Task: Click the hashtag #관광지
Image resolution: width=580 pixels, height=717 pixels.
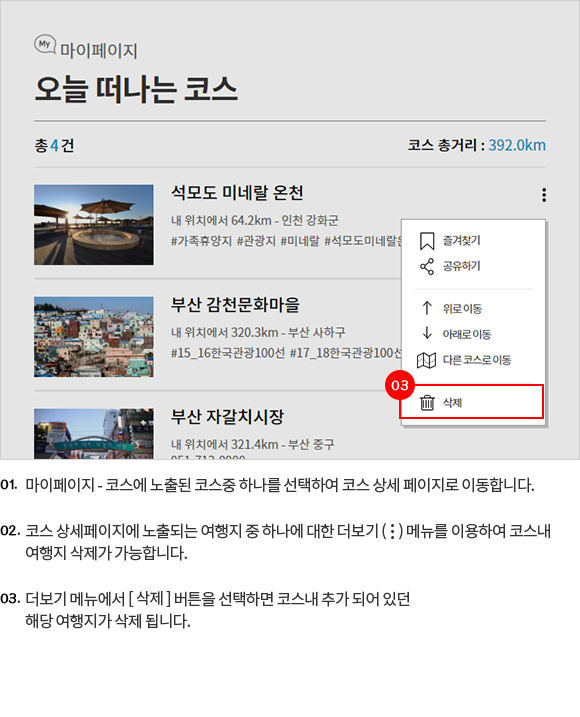Action: point(256,241)
